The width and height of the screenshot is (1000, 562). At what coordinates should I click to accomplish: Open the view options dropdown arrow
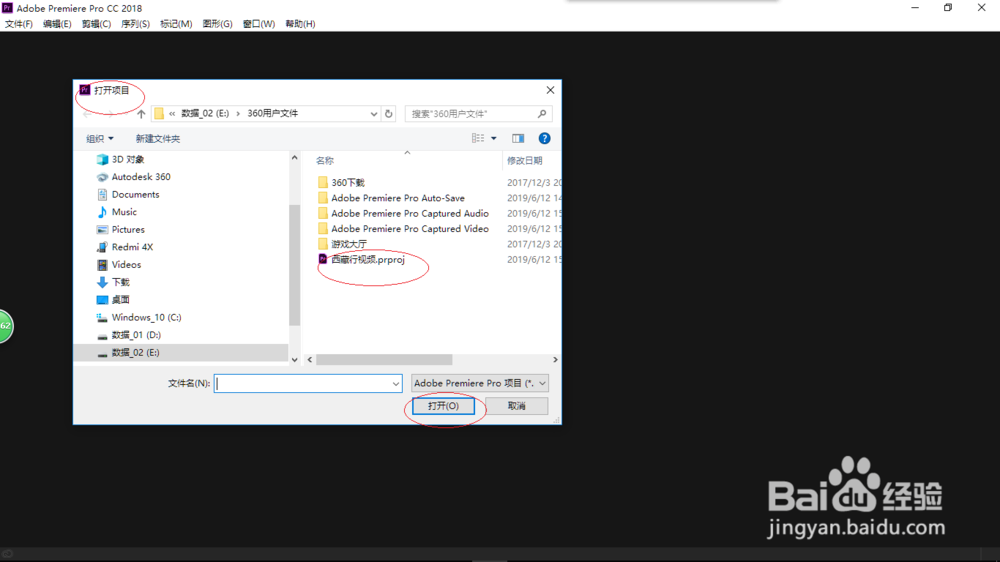pyautogui.click(x=494, y=138)
